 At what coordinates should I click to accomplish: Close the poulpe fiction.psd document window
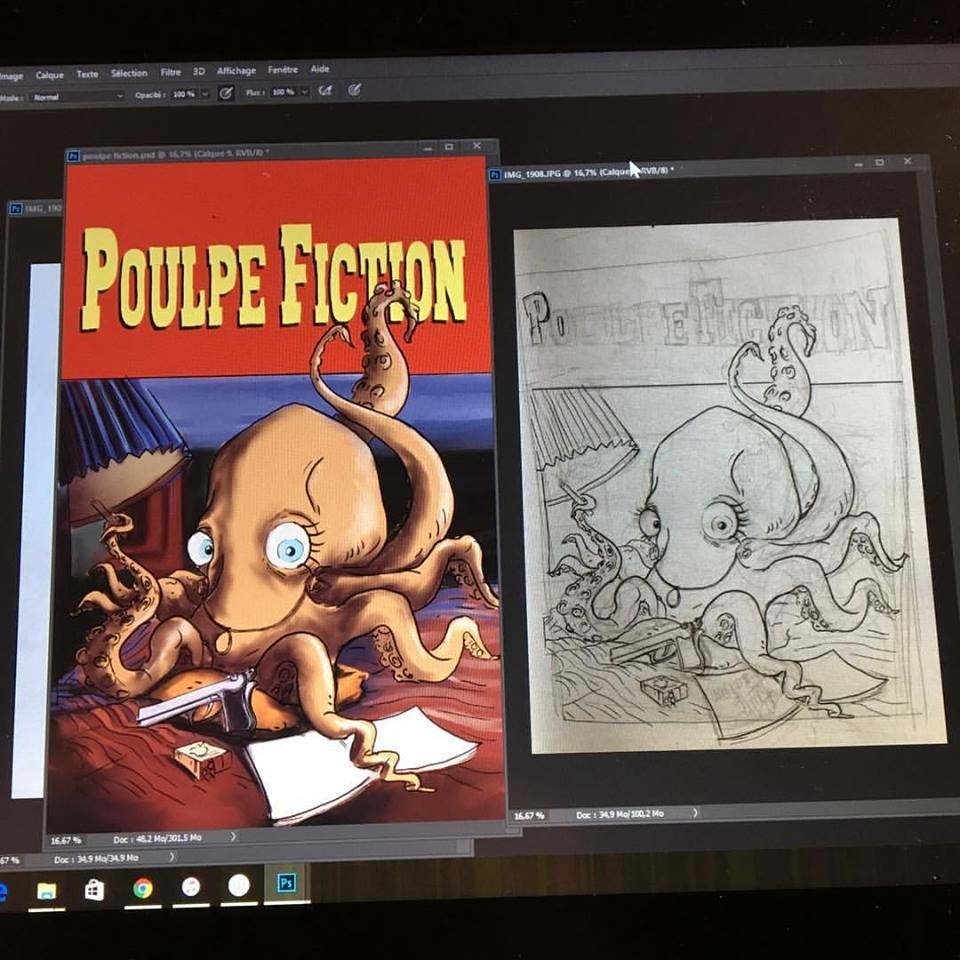476,146
